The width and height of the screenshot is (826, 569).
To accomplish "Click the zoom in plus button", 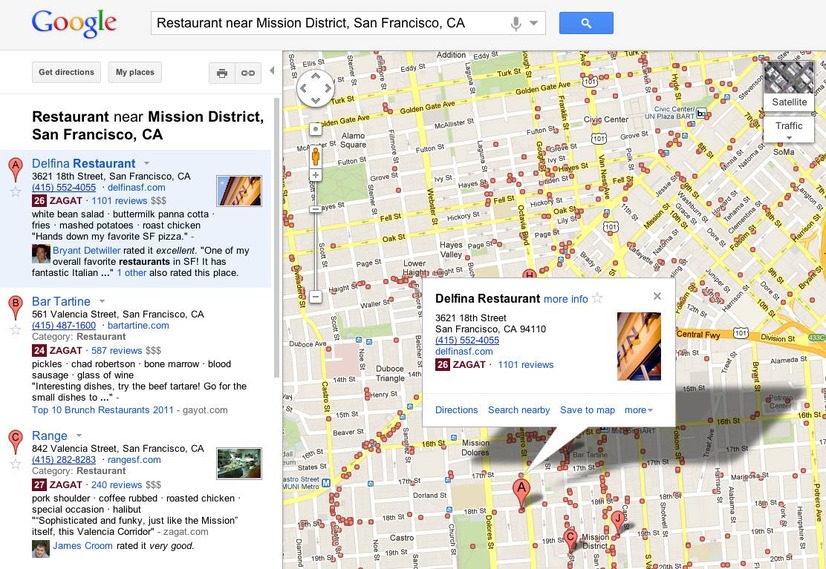I will [x=315, y=175].
